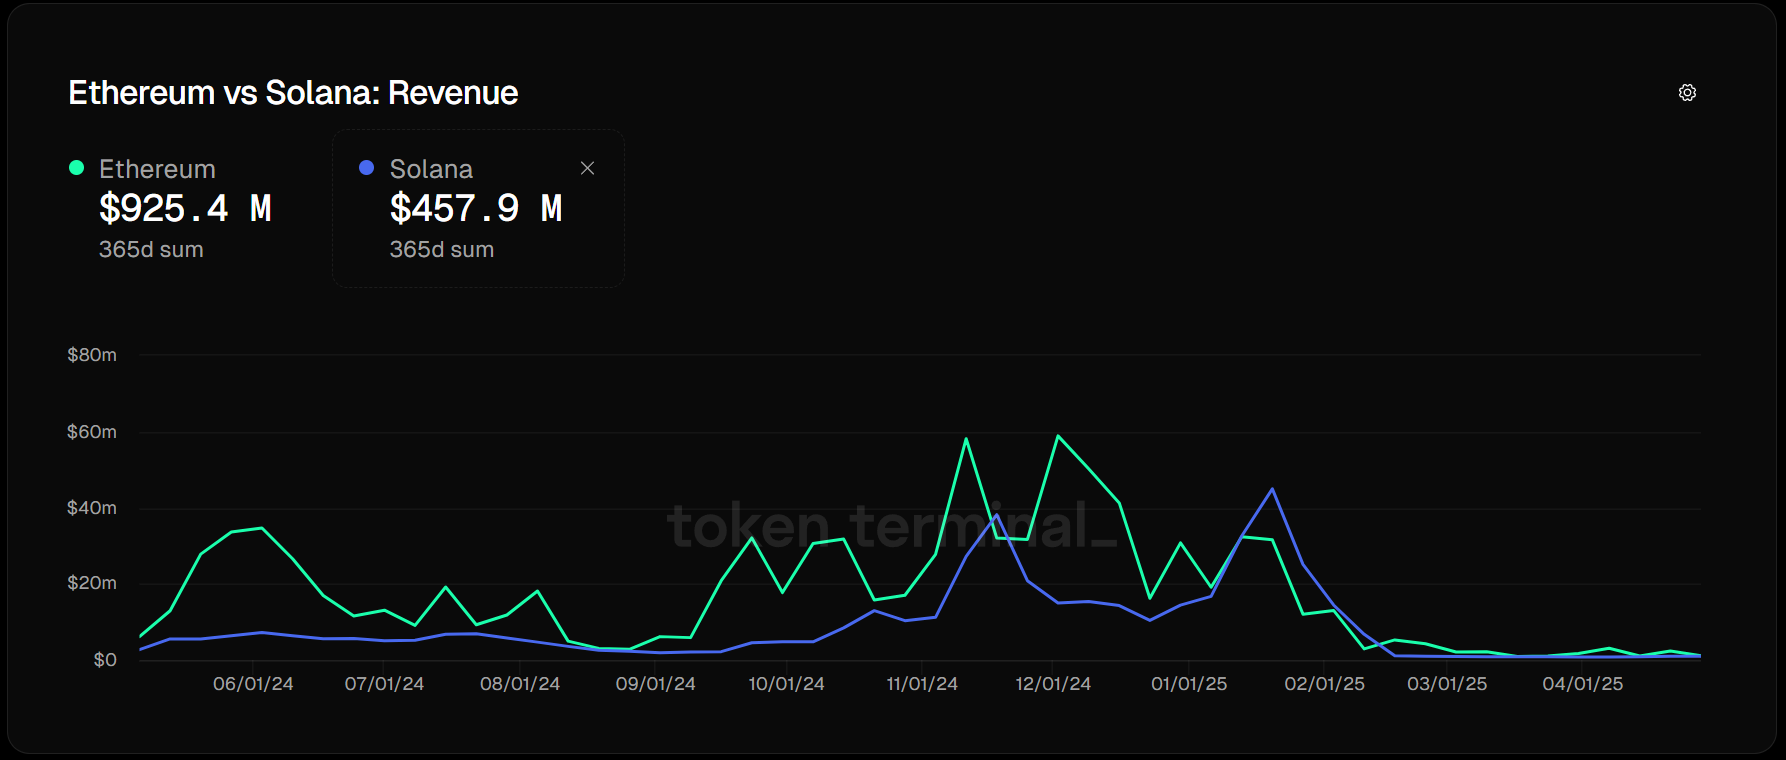This screenshot has height=760, width=1786.
Task: Select the Ethereum series label
Action: pyautogui.click(x=157, y=169)
